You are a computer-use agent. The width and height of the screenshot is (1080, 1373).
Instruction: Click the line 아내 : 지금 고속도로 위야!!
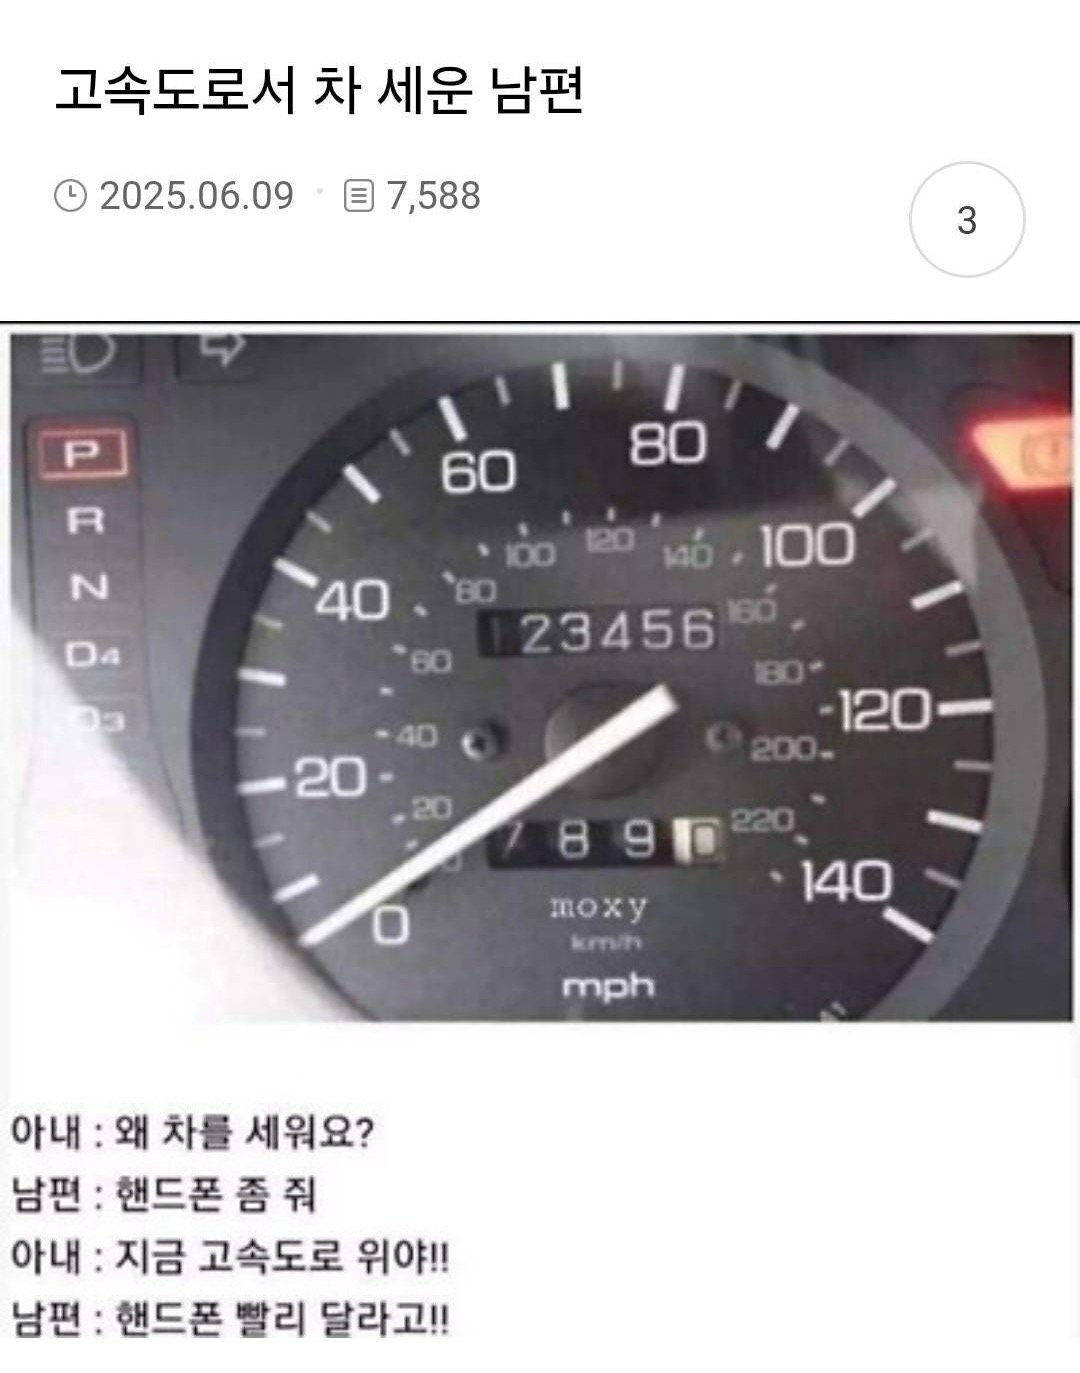point(230,1256)
